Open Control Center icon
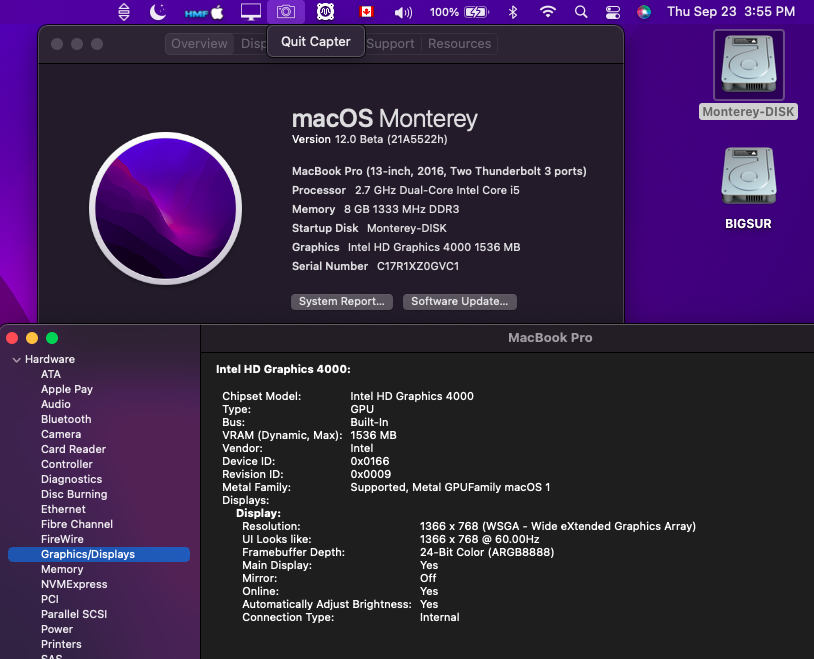This screenshot has height=659, width=814. [x=613, y=12]
